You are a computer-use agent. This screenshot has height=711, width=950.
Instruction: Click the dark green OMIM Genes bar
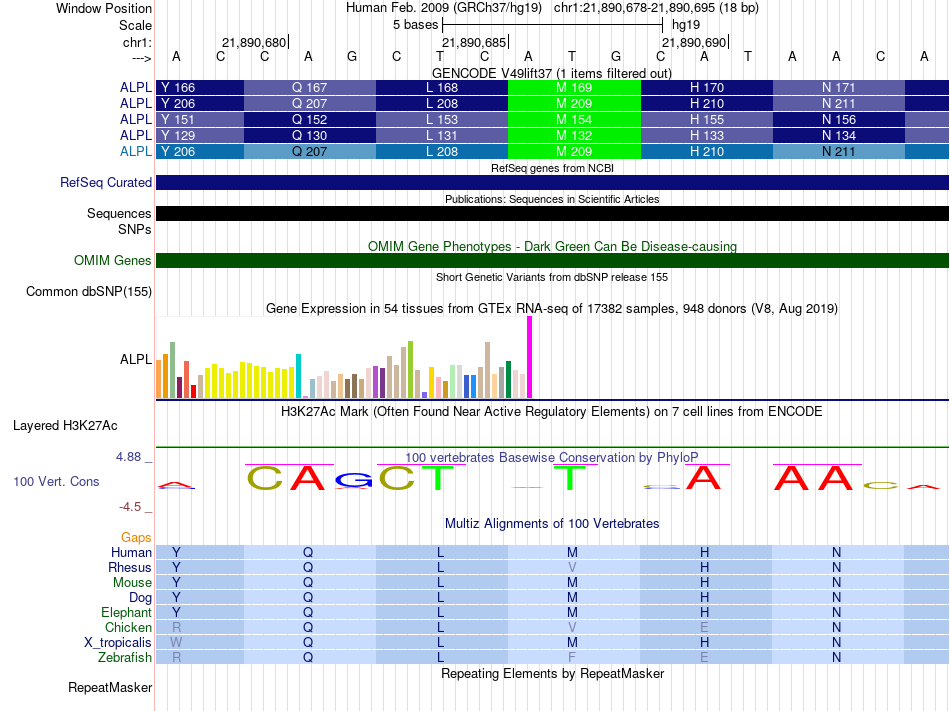552,260
